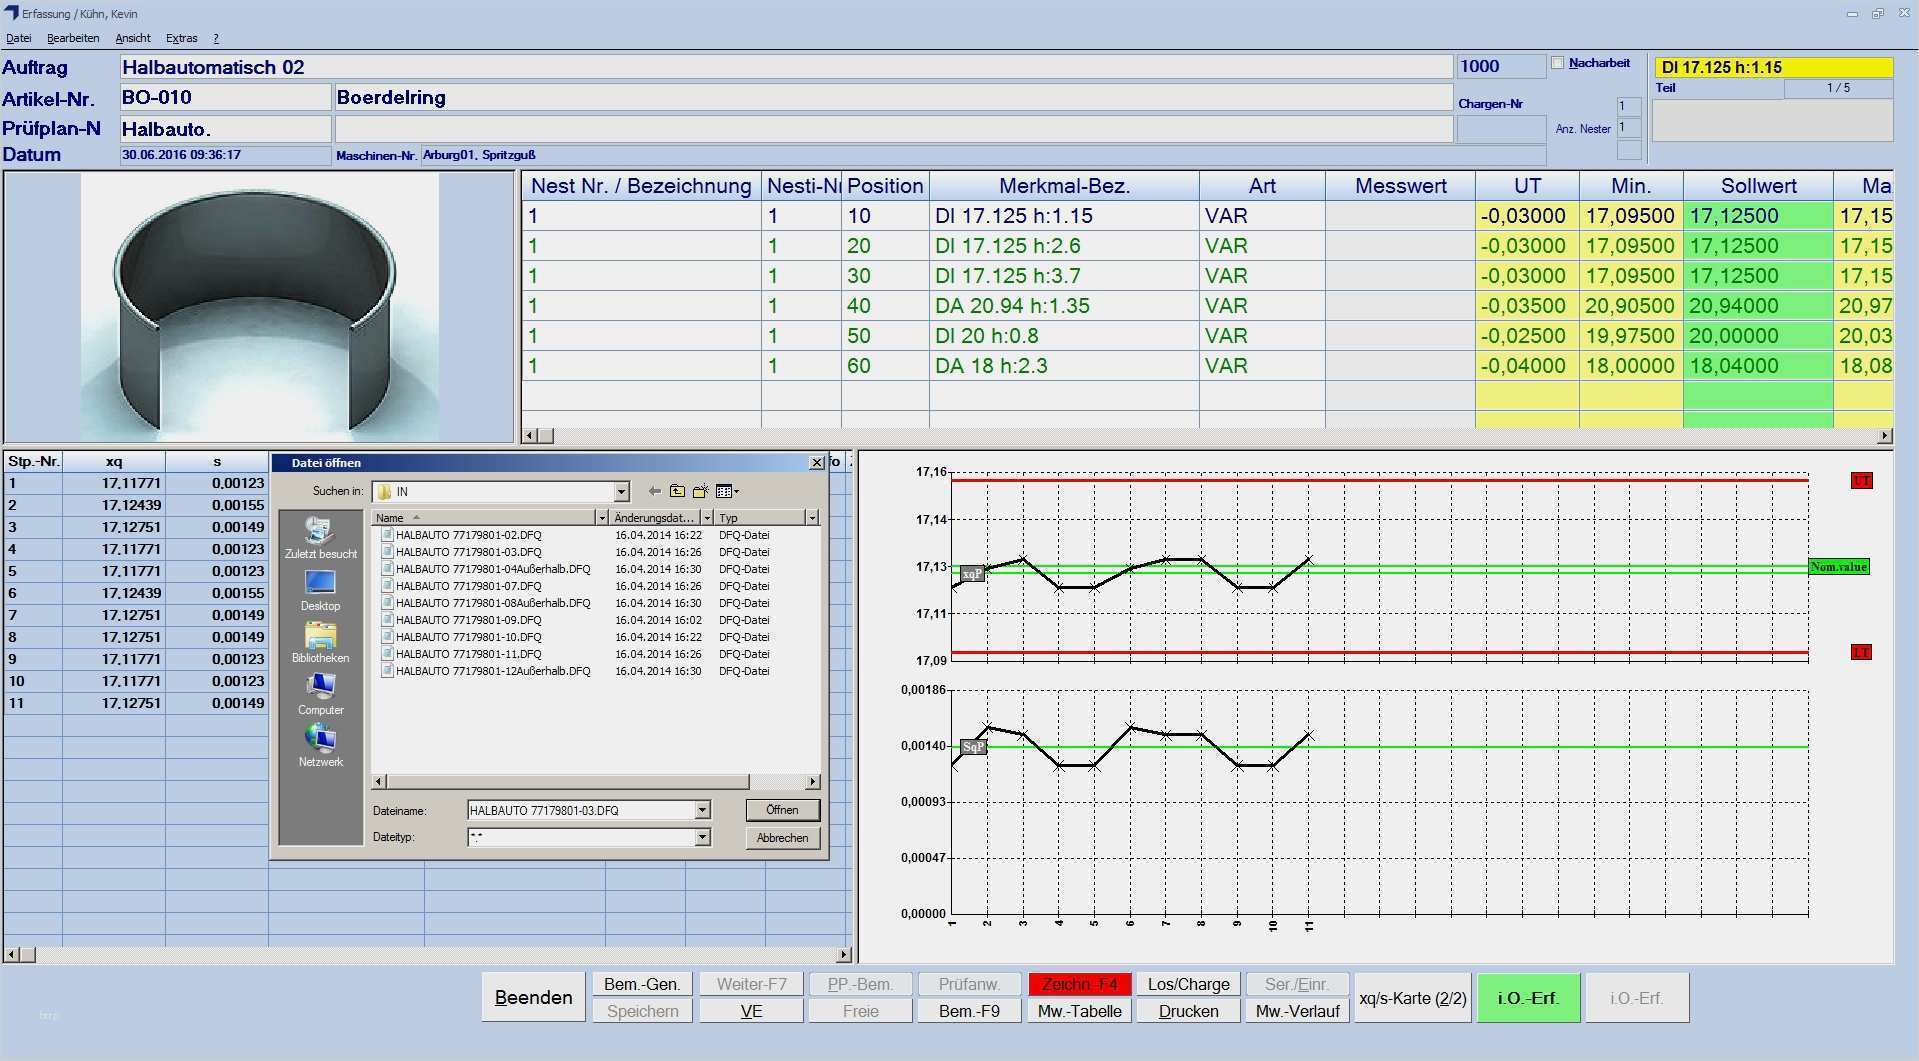Viewport: 1919px width, 1061px height.
Task: Click the Bem.-Gen. button
Action: click(642, 984)
